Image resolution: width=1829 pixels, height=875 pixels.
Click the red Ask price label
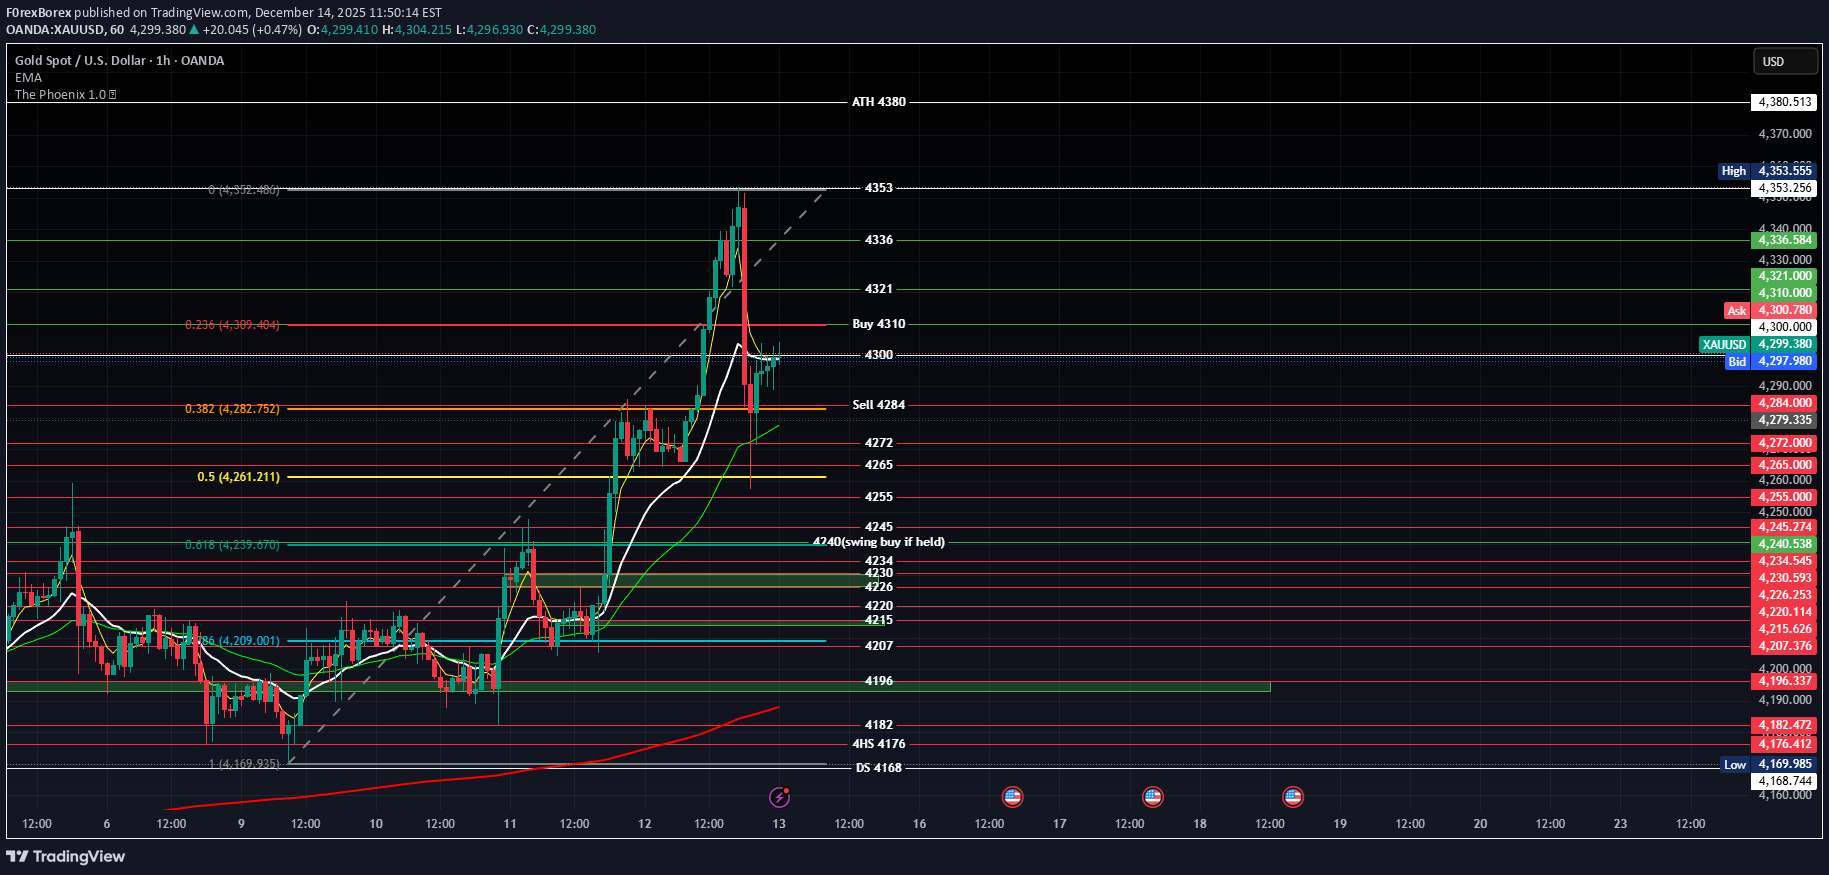tap(1736, 311)
